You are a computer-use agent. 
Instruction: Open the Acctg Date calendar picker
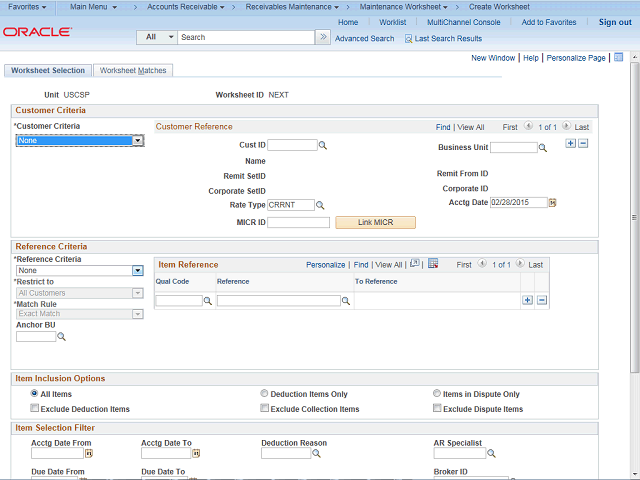coord(552,202)
